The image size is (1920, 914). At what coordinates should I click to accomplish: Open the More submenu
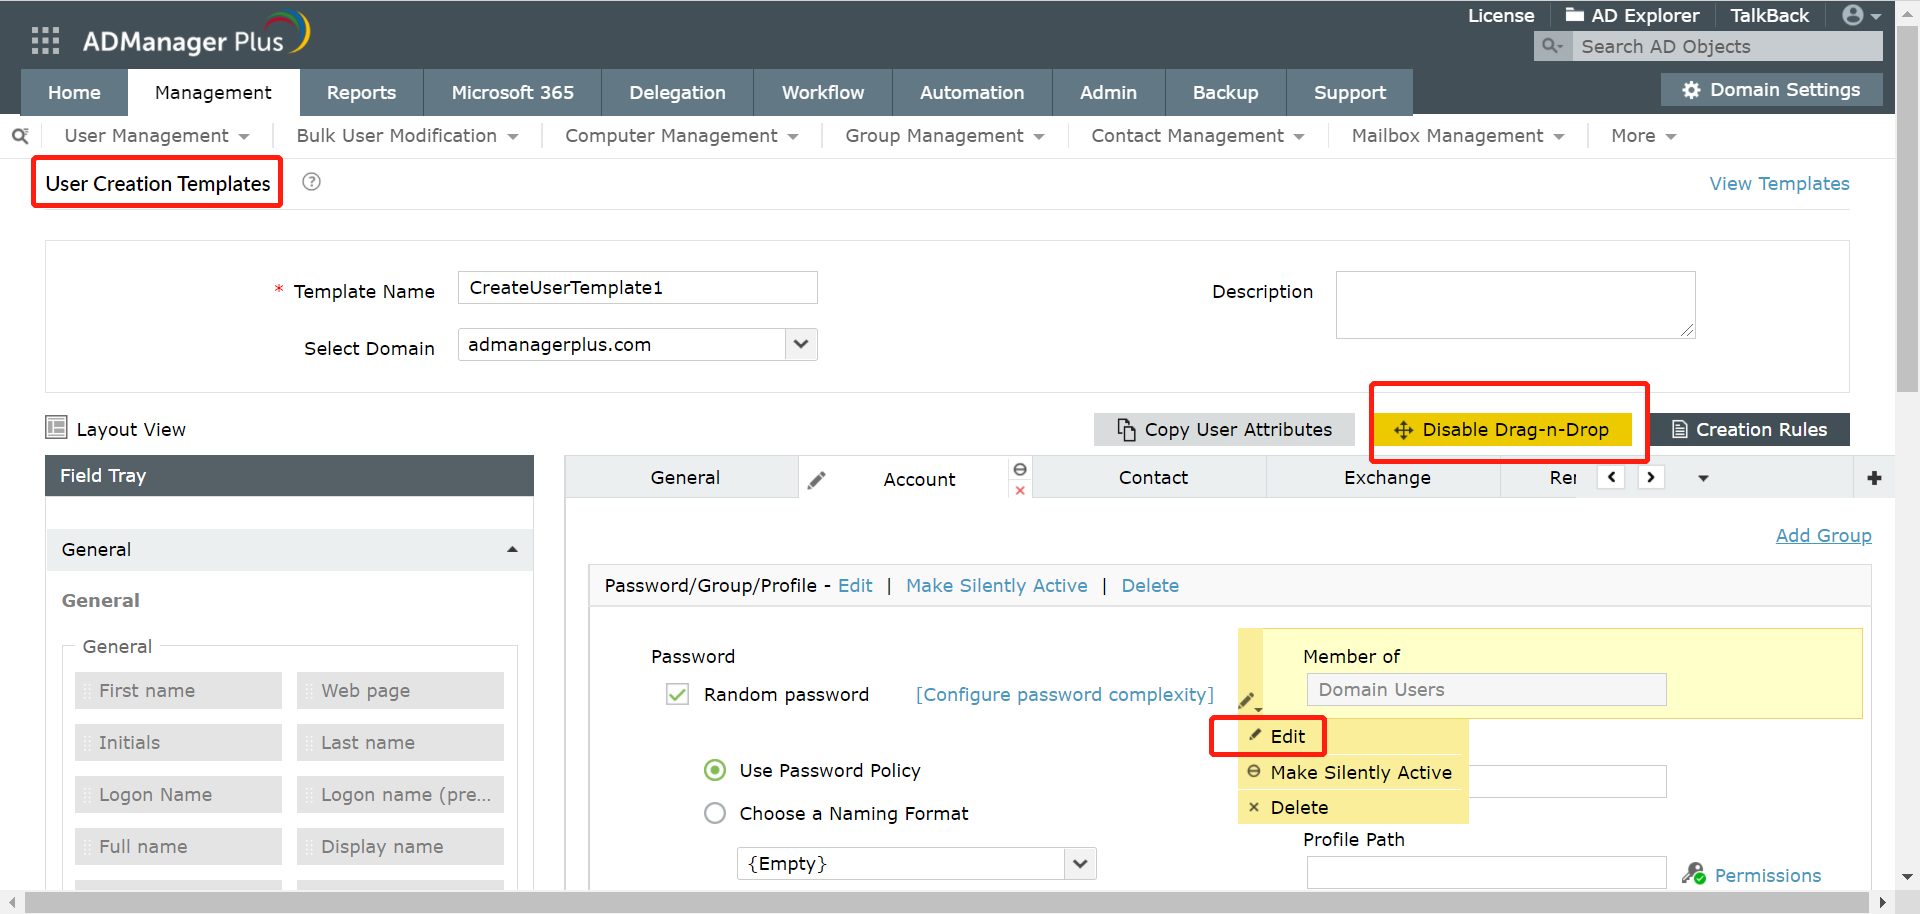tap(1643, 135)
